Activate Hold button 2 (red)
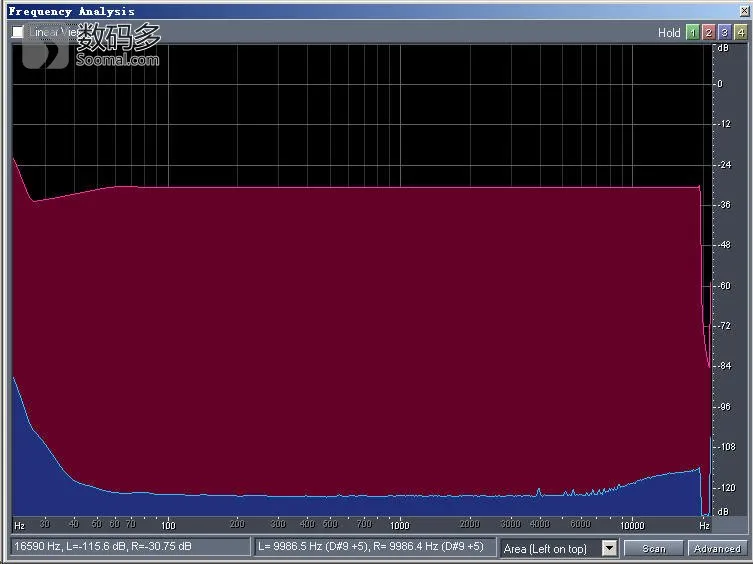The width and height of the screenshot is (753, 564). tap(708, 32)
